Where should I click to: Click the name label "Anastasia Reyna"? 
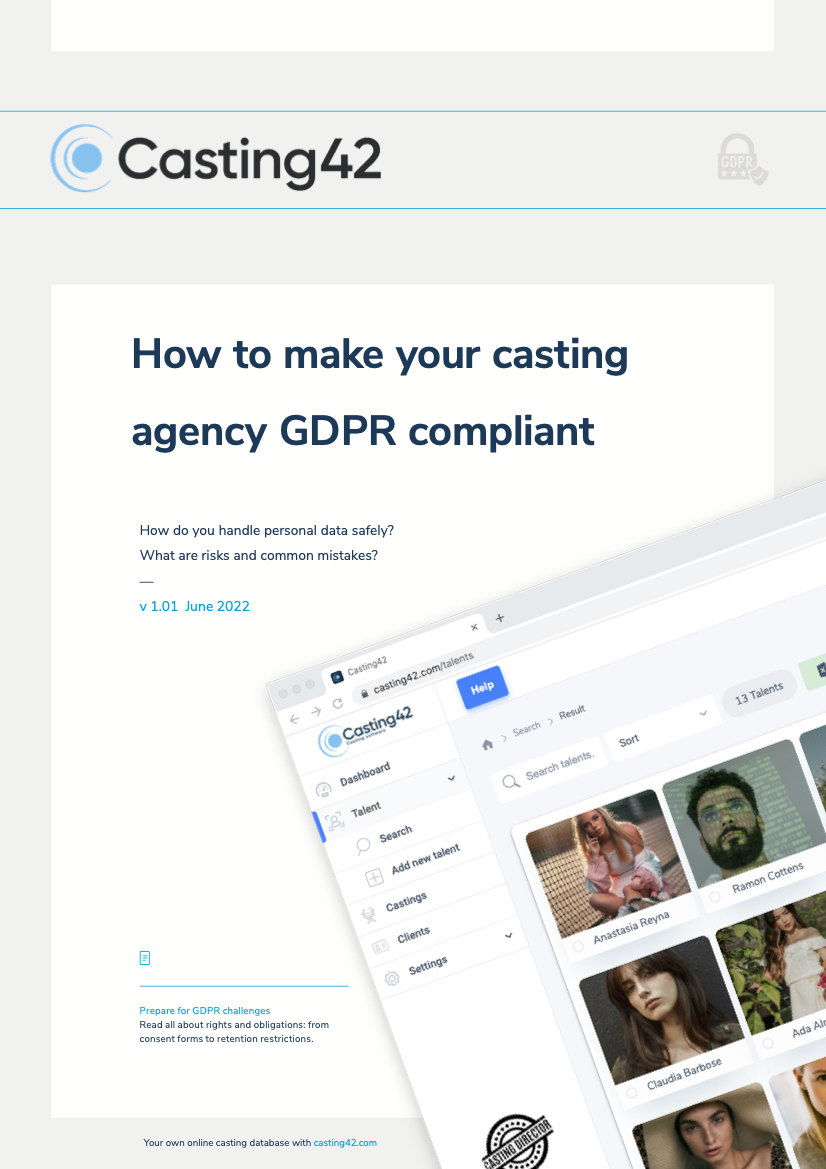click(x=631, y=927)
